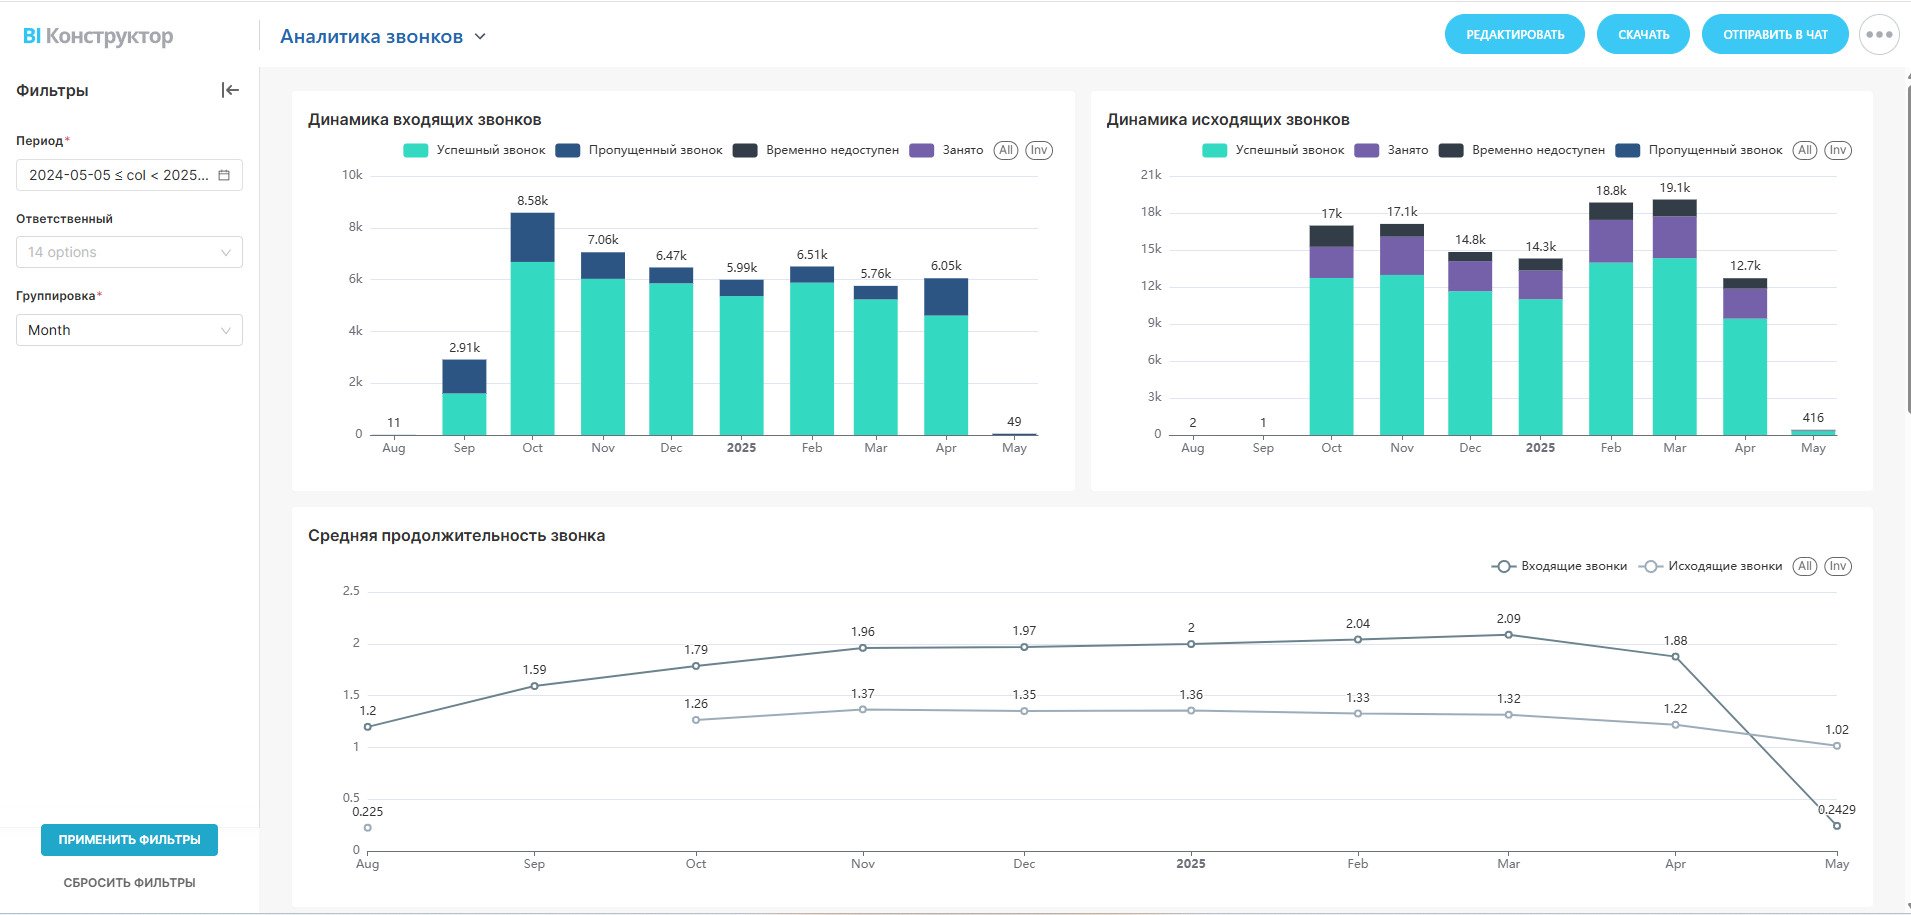The width and height of the screenshot is (1911, 915).
Task: Toggle Занято in outgoing calls legend
Action: point(1391,150)
